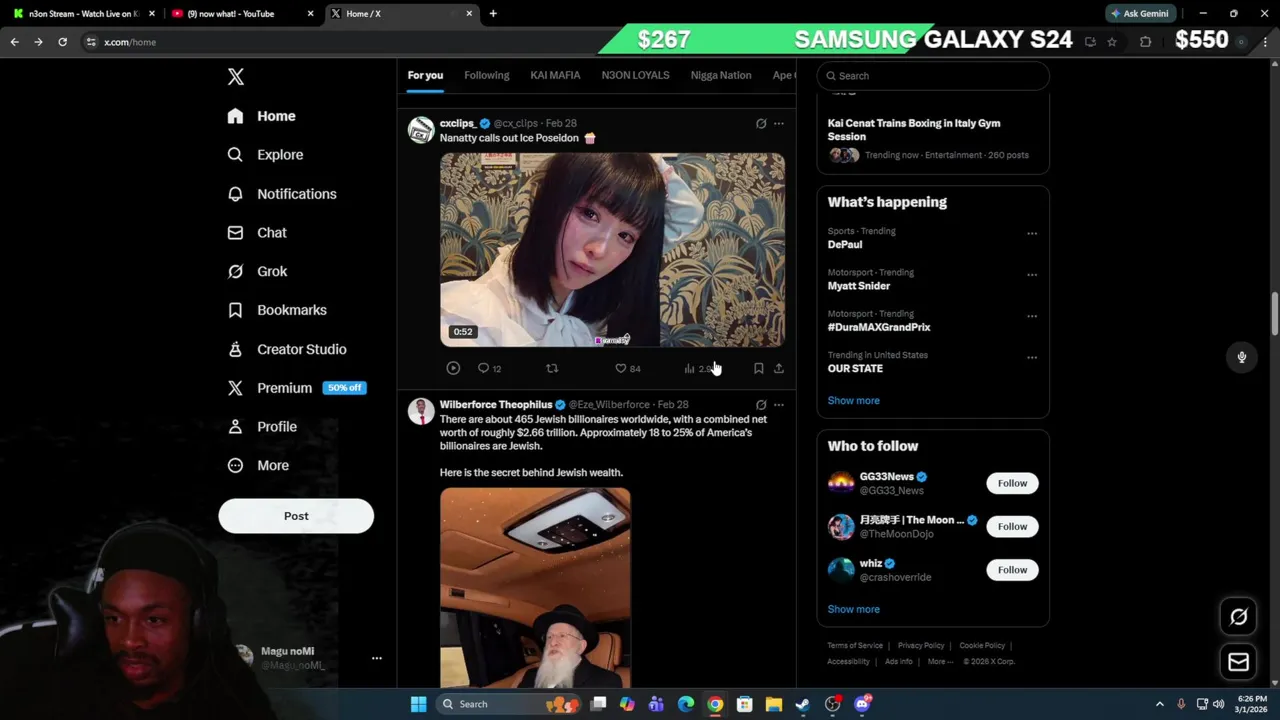The width and height of the screenshot is (1280, 720).
Task: Repost the cxclips_ post
Action: tap(552, 369)
